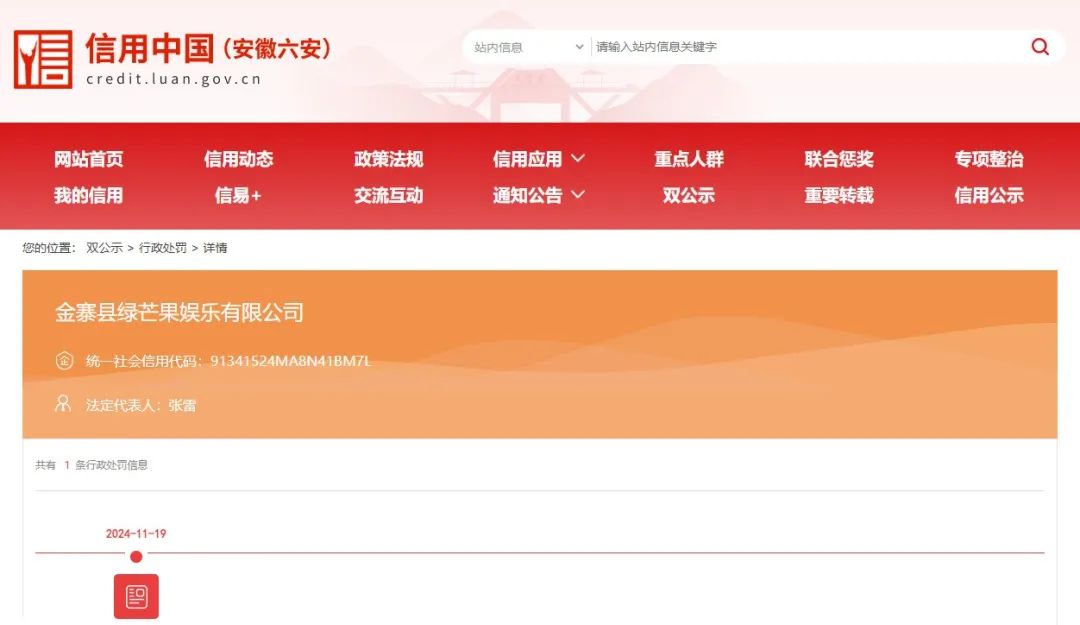
Task: Open the 信易+ navigation item
Action: coord(238,196)
